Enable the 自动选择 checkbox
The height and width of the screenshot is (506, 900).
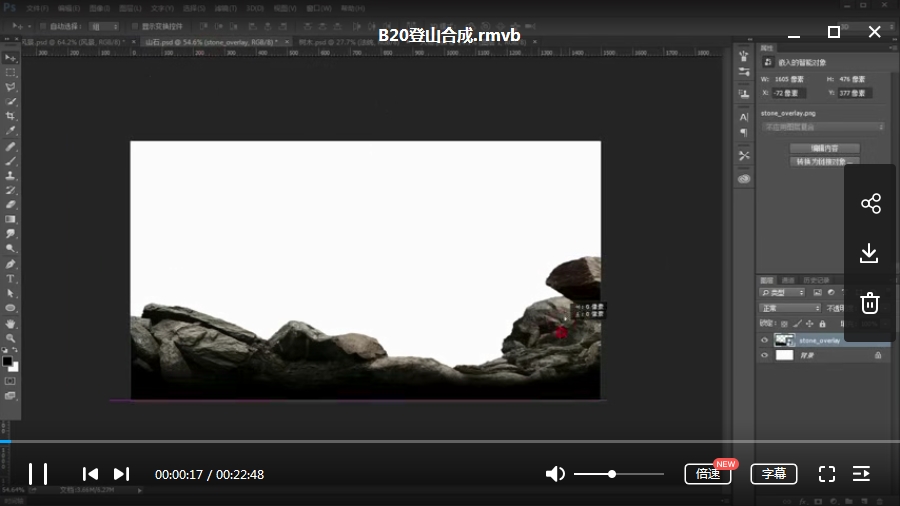pos(42,25)
